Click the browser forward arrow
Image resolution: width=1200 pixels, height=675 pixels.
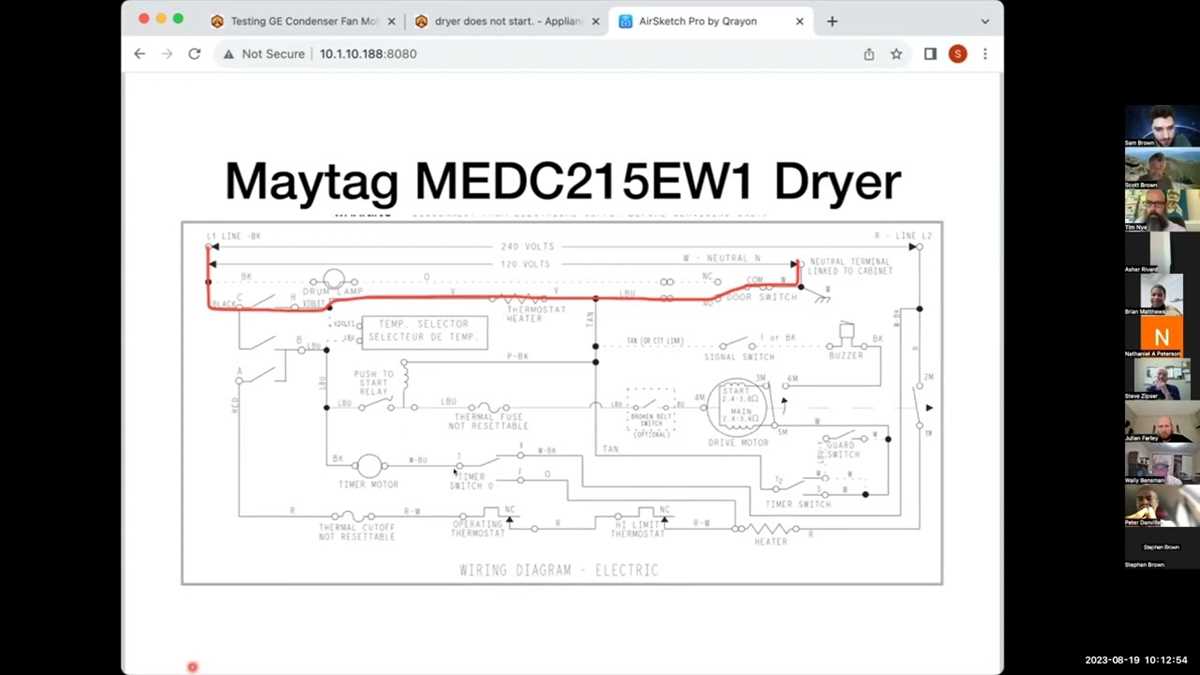167,54
